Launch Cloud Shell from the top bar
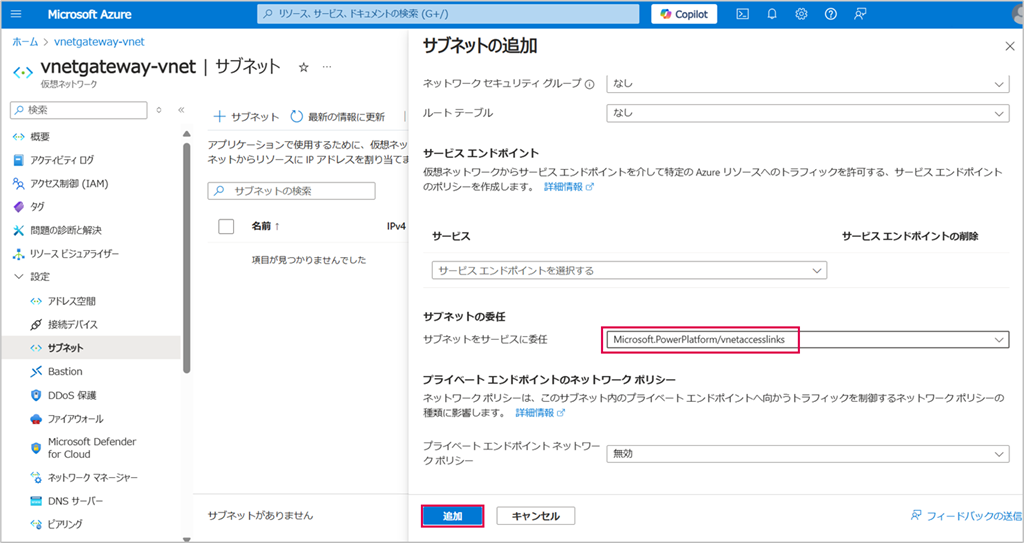Viewport: 1024px width, 543px height. [743, 14]
